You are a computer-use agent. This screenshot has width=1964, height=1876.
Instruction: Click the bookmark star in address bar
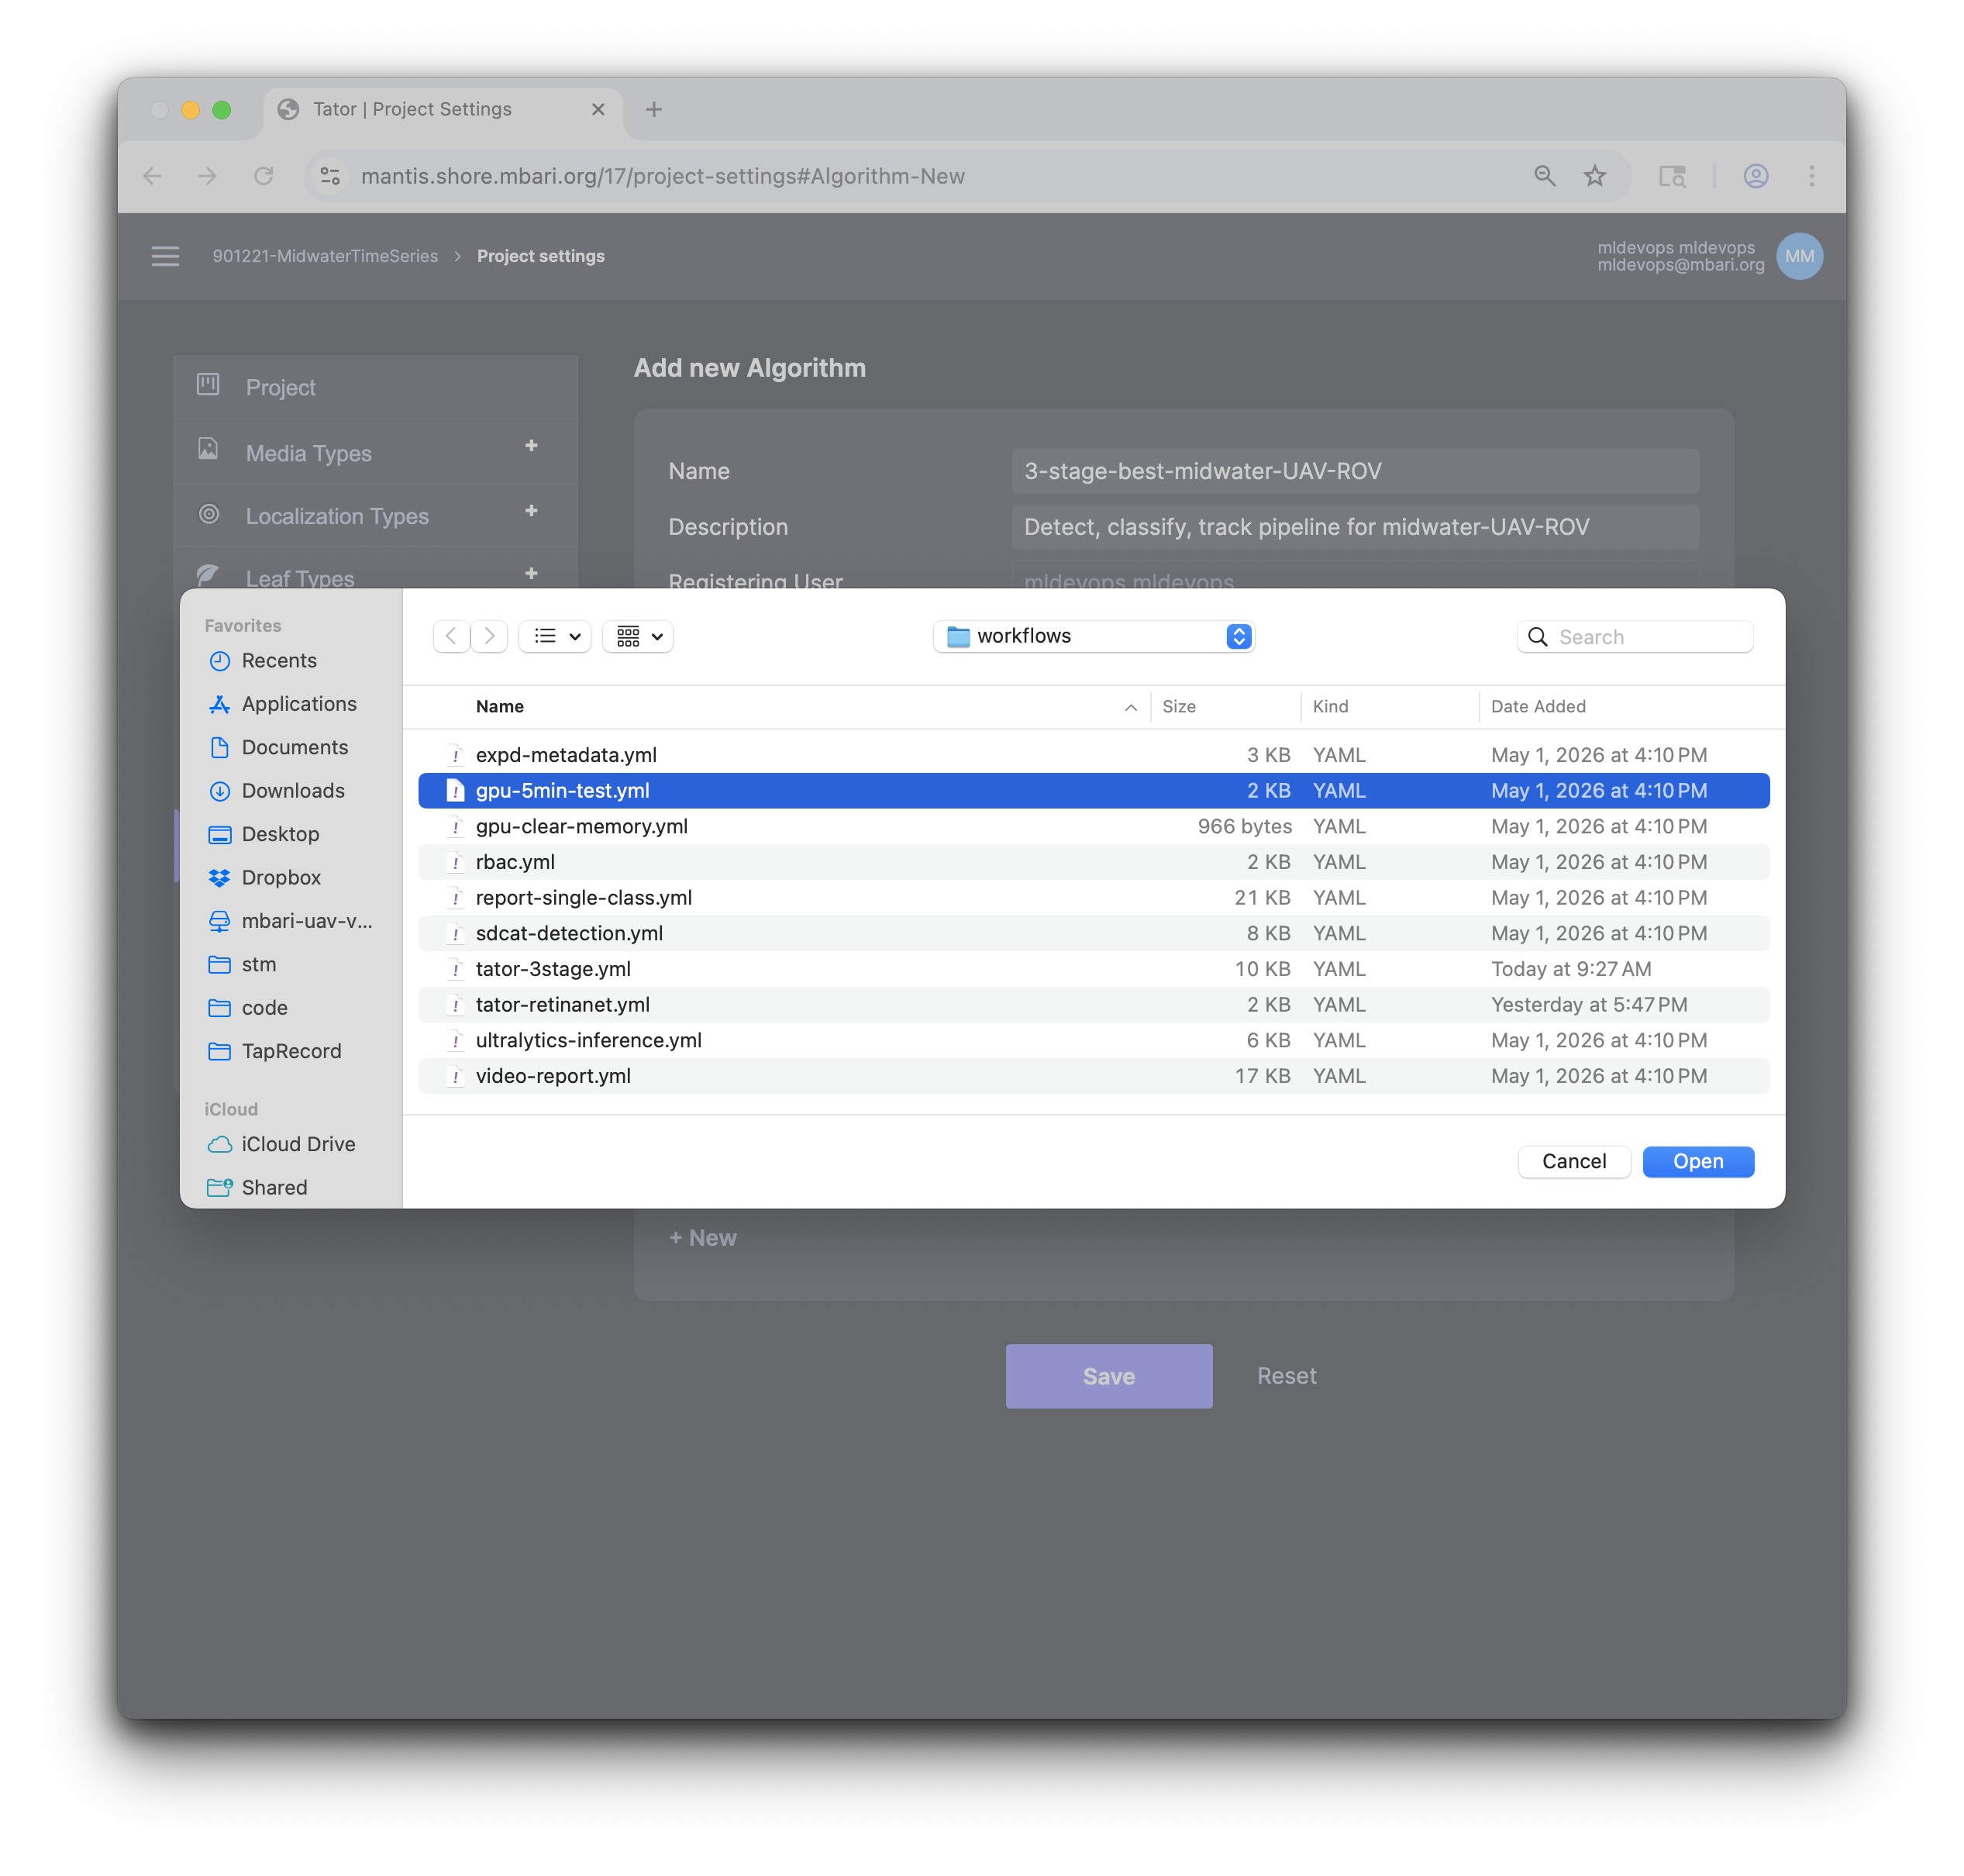1595,176
